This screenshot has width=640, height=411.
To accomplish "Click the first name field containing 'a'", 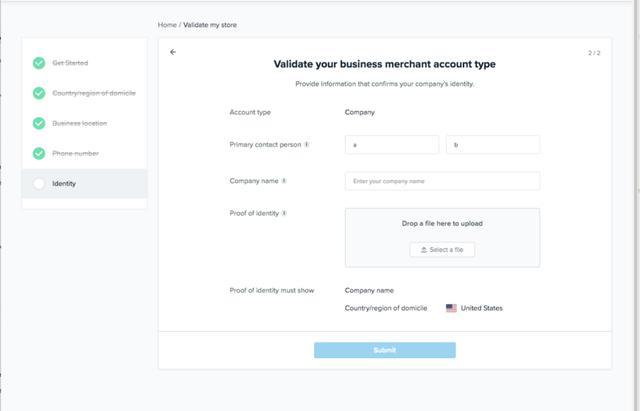I will pos(391,145).
